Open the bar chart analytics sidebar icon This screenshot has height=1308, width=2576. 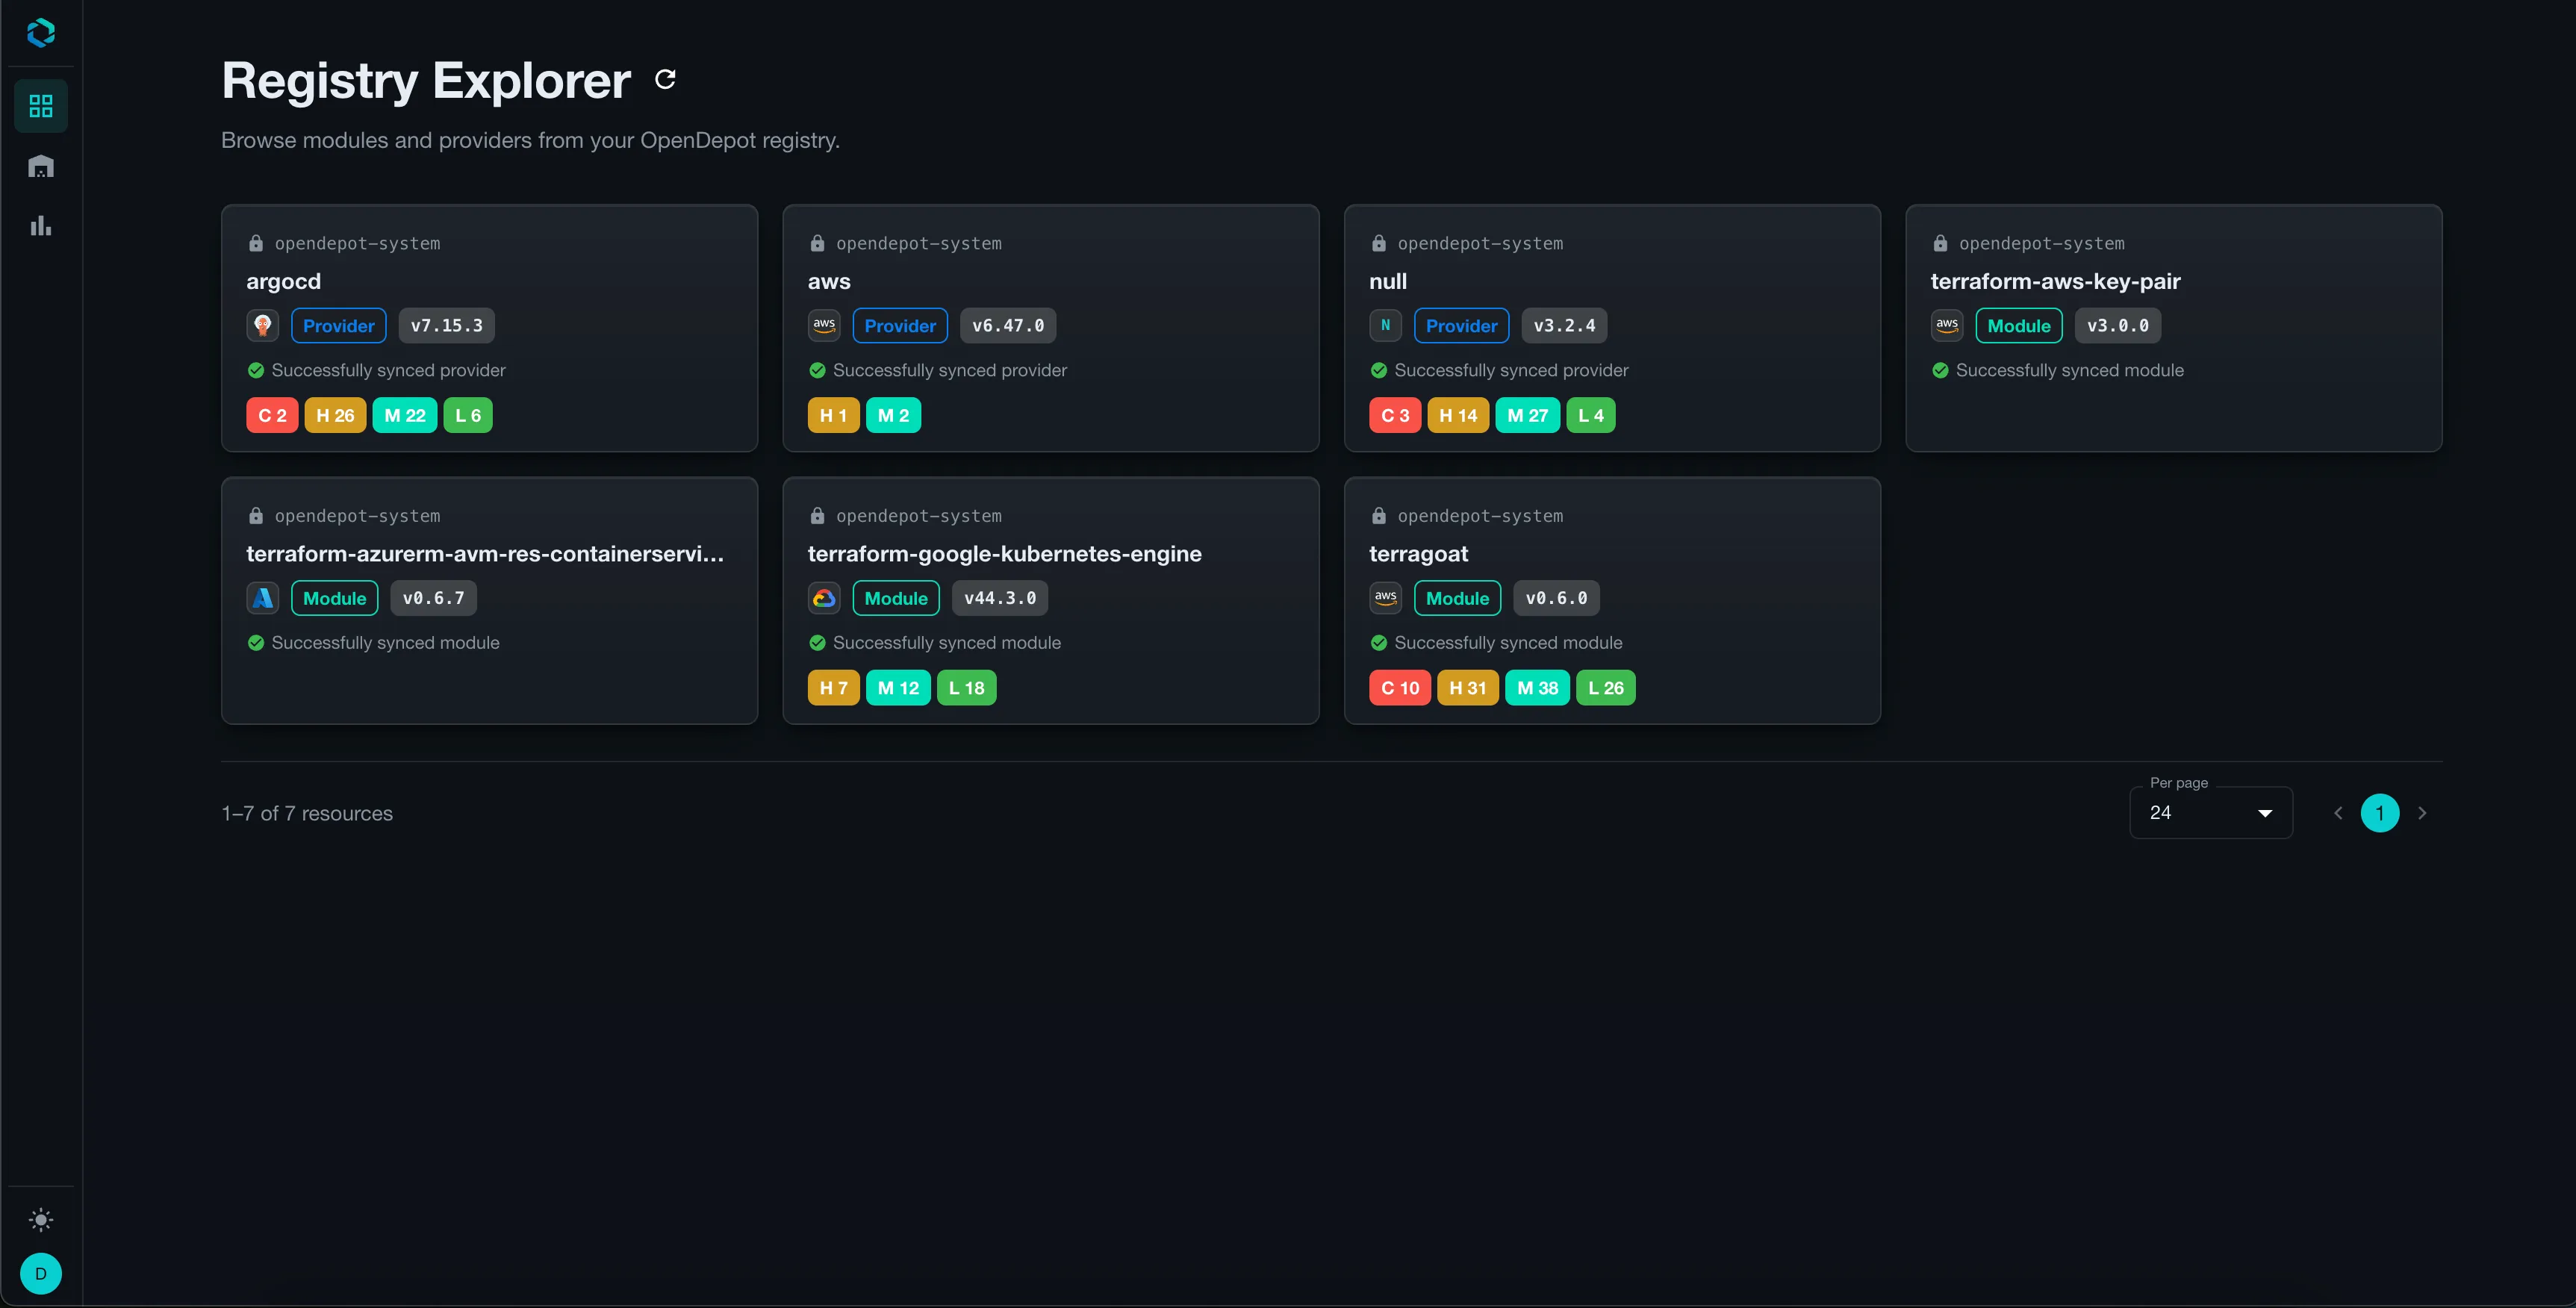pos(41,226)
